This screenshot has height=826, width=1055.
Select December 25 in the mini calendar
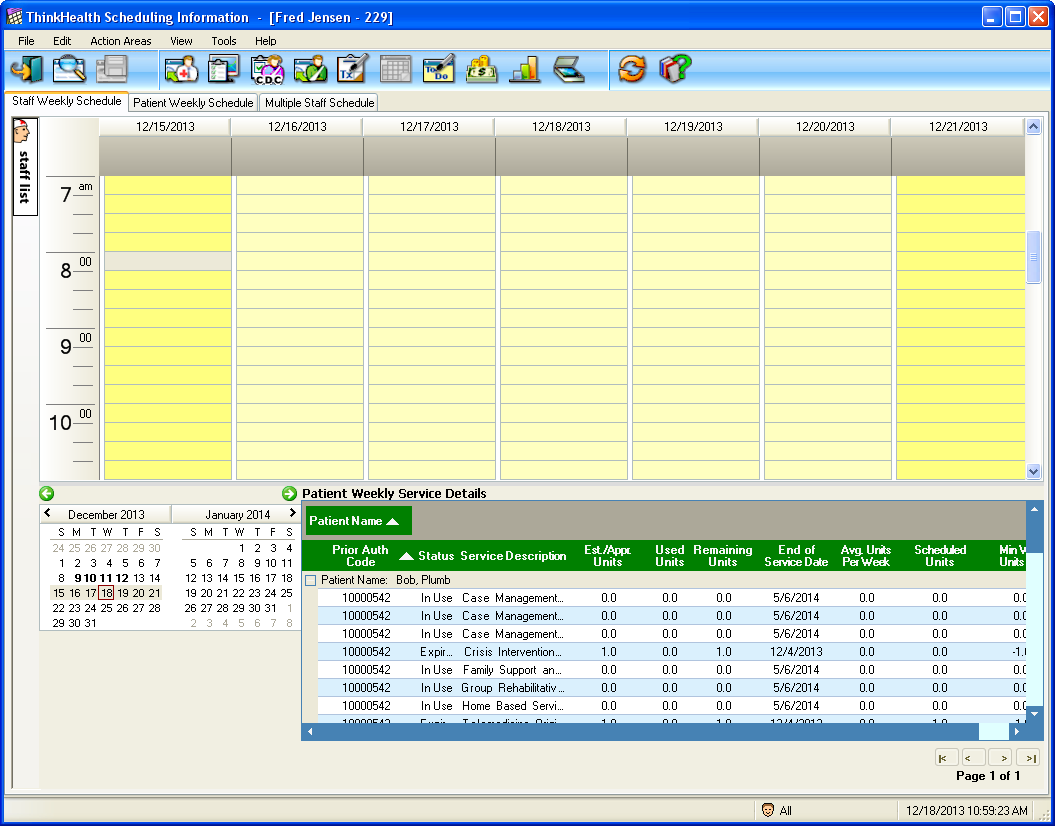pyautogui.click(x=106, y=608)
